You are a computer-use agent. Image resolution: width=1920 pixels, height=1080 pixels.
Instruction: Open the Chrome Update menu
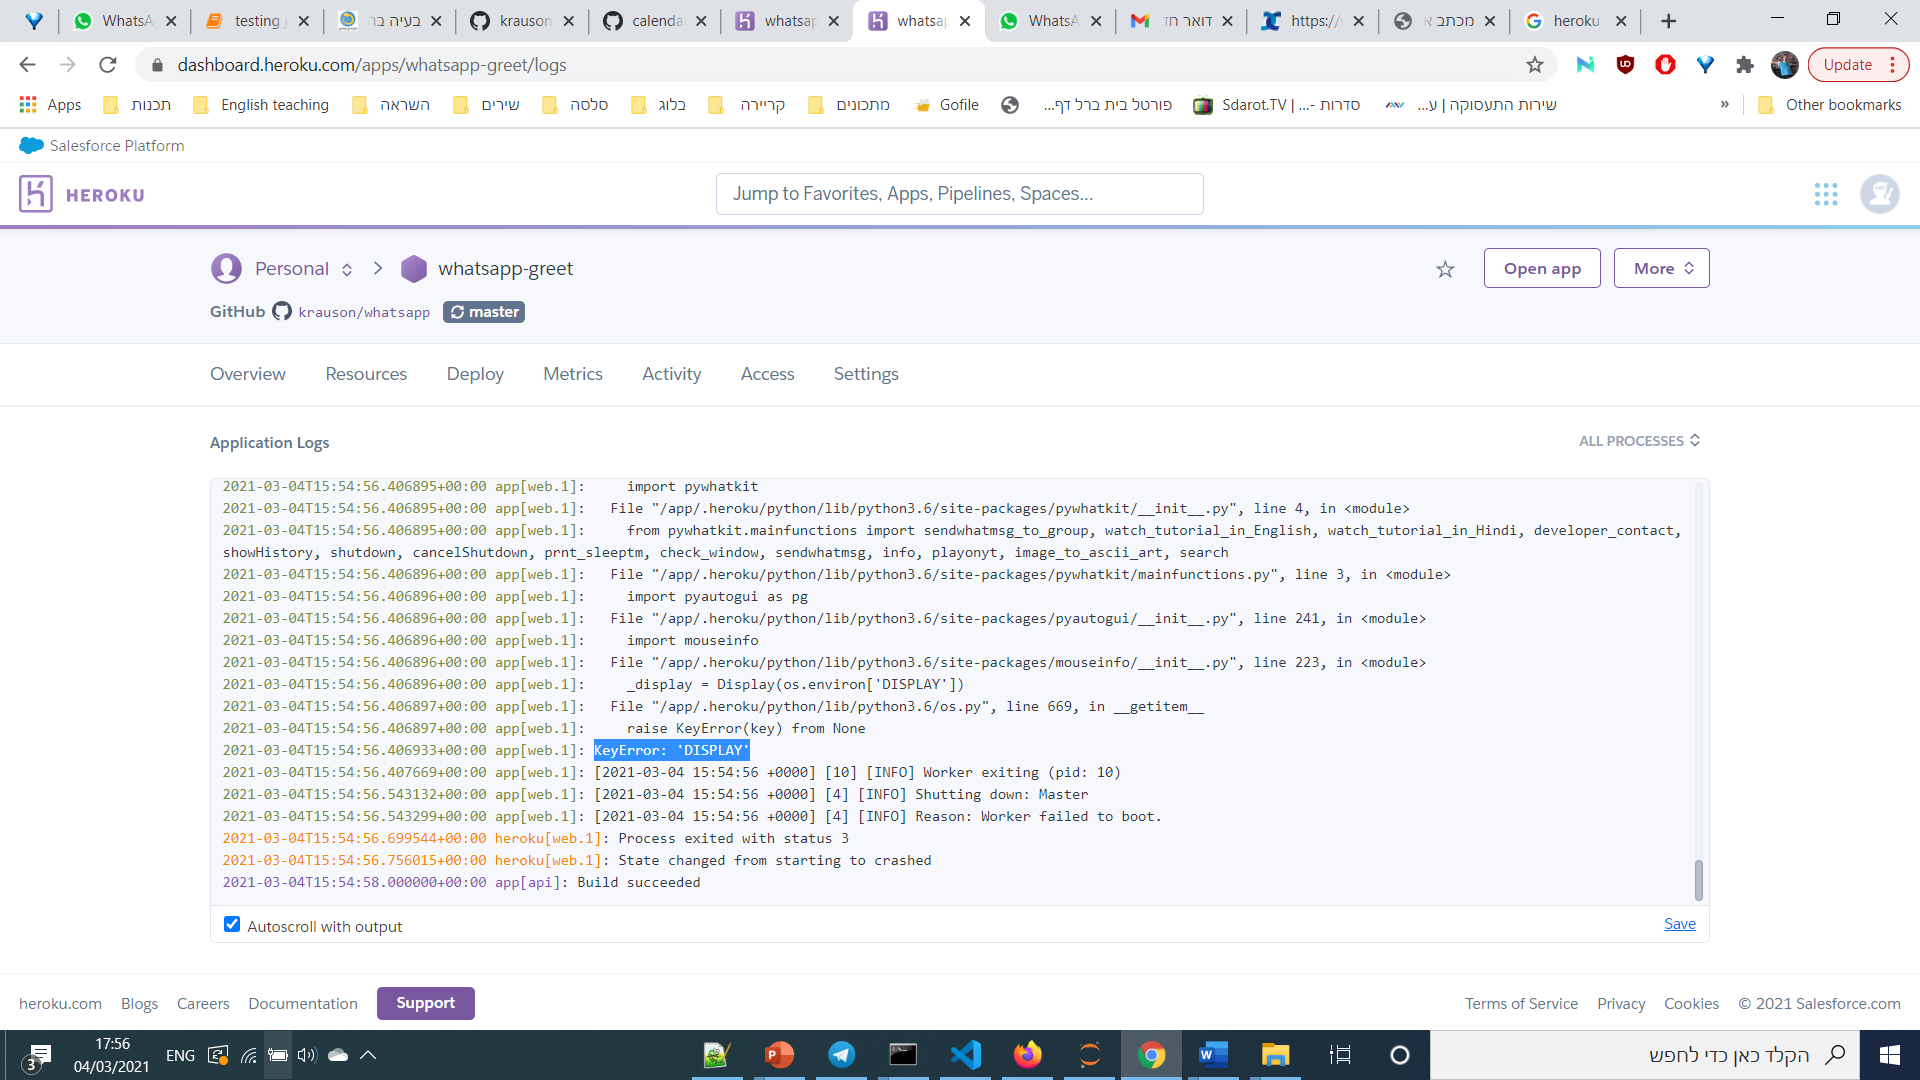point(1858,65)
